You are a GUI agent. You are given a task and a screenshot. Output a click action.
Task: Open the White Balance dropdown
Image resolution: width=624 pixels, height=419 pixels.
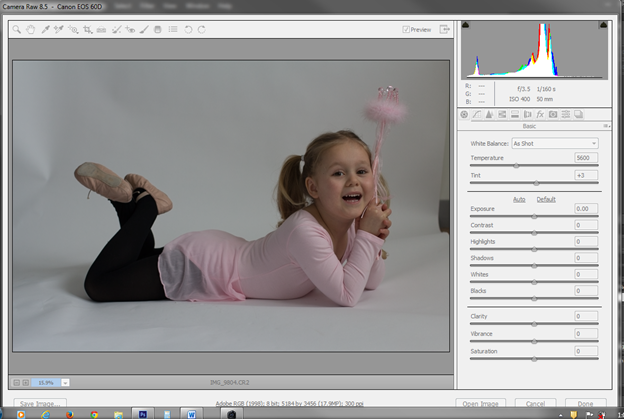[554, 143]
